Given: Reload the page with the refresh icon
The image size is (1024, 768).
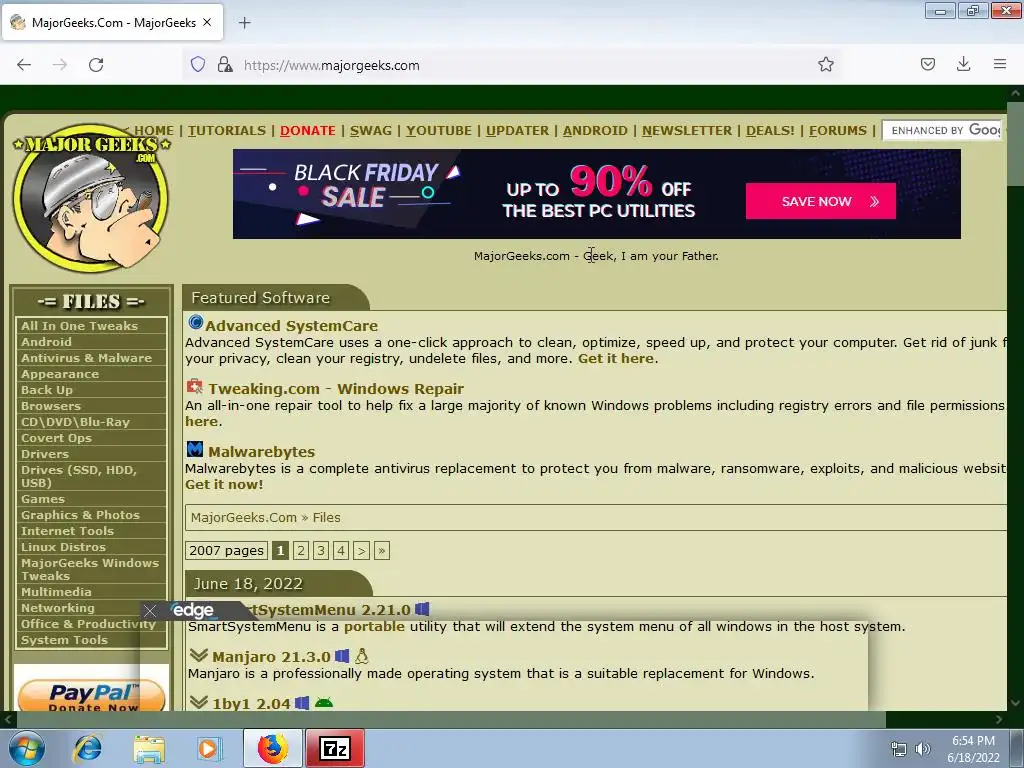Looking at the screenshot, I should tap(96, 65).
